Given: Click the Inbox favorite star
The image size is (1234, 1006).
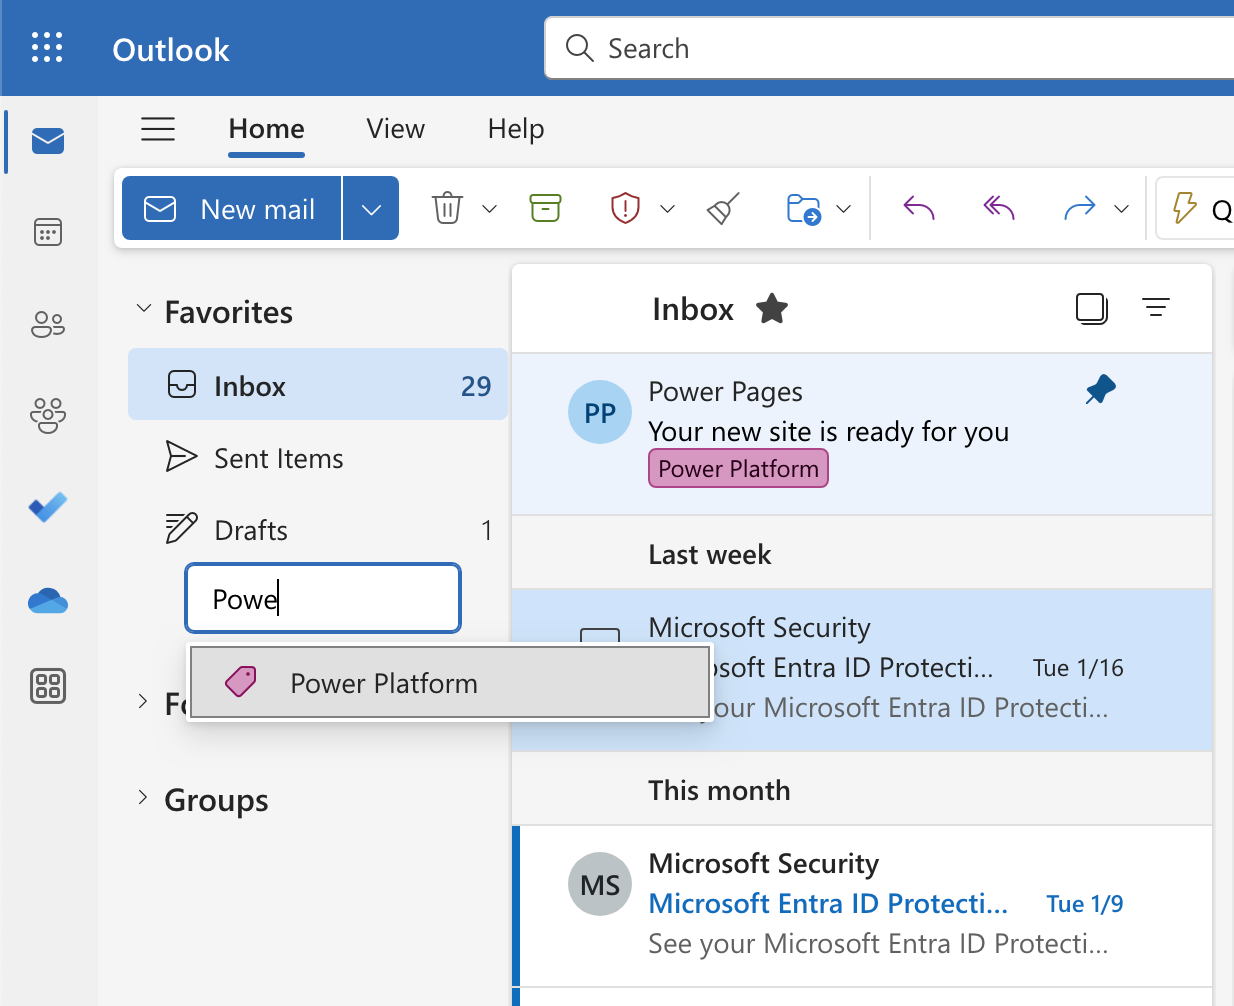Looking at the screenshot, I should (771, 309).
